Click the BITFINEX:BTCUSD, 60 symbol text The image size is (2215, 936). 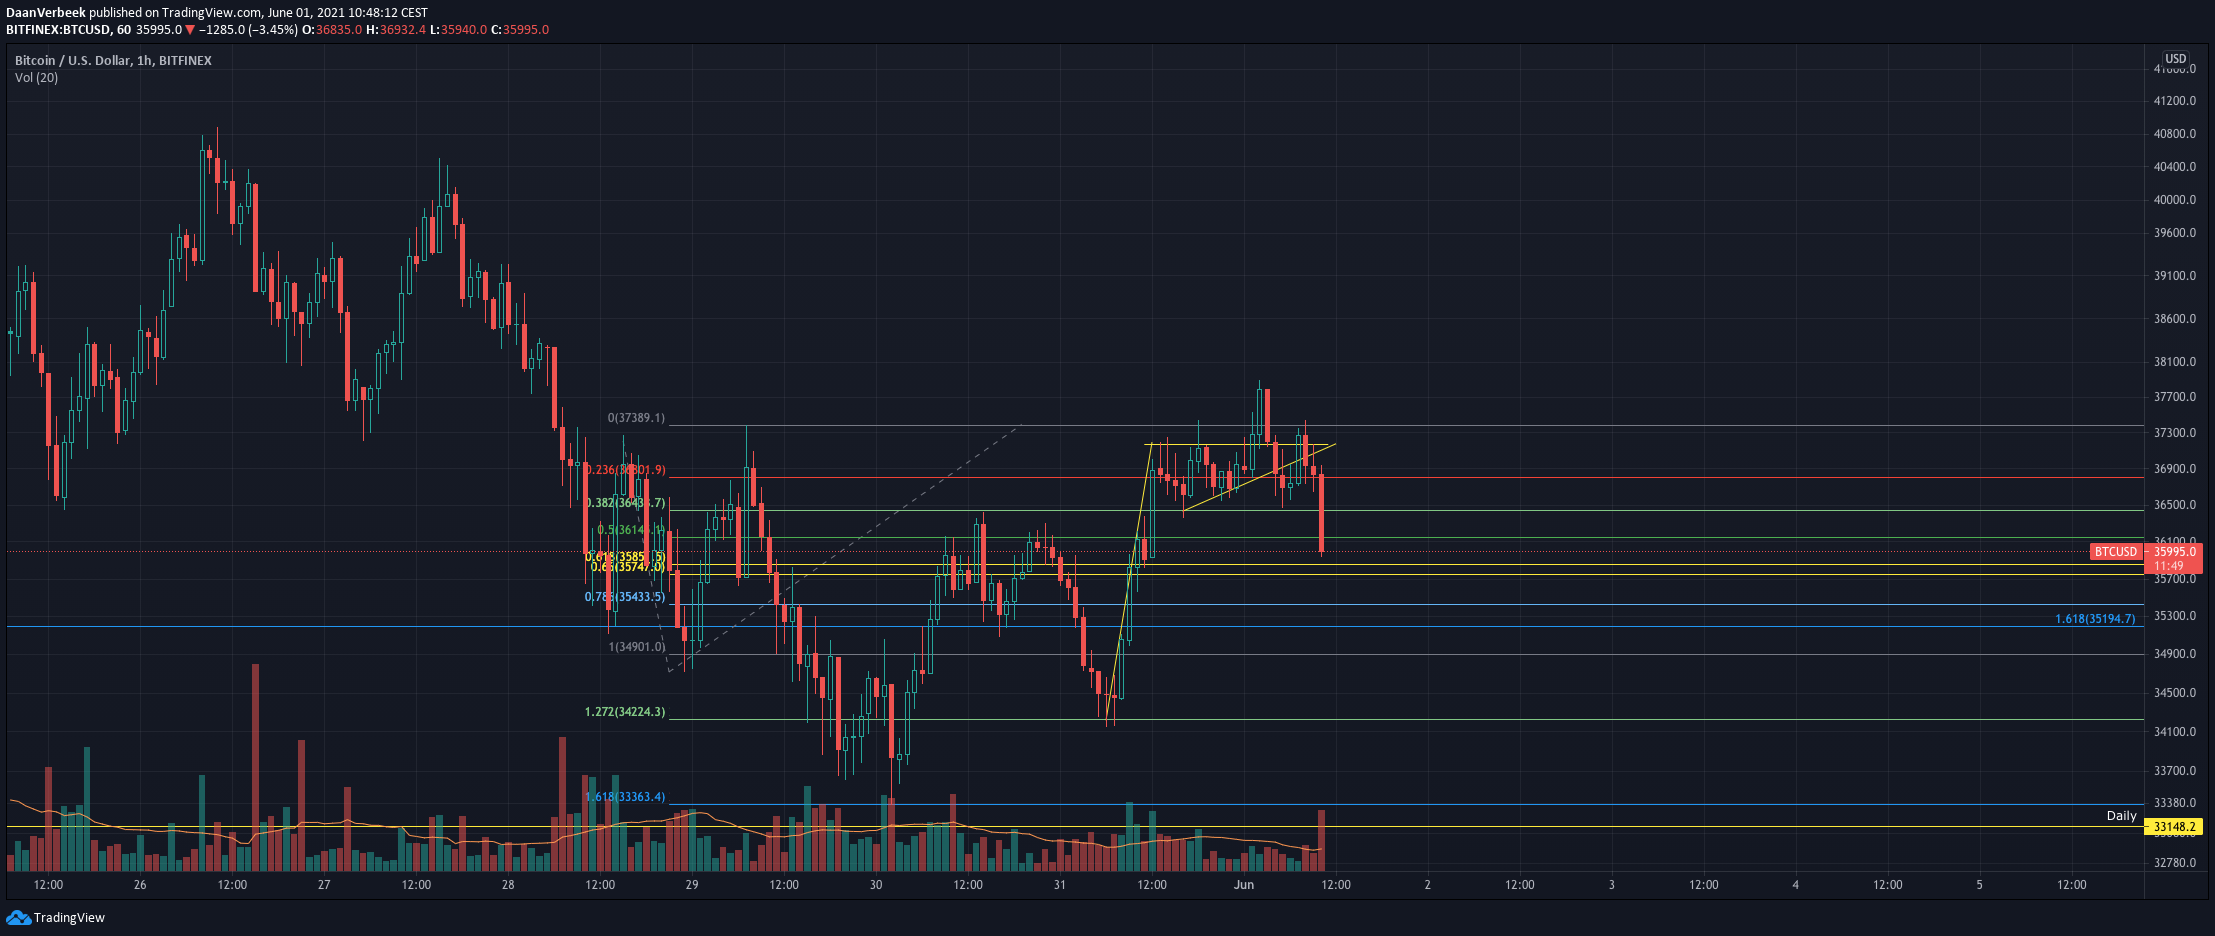tap(68, 30)
